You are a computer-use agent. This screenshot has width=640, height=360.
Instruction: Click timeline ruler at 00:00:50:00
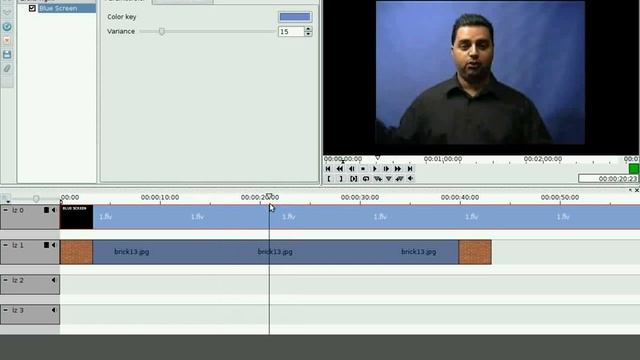pos(560,198)
